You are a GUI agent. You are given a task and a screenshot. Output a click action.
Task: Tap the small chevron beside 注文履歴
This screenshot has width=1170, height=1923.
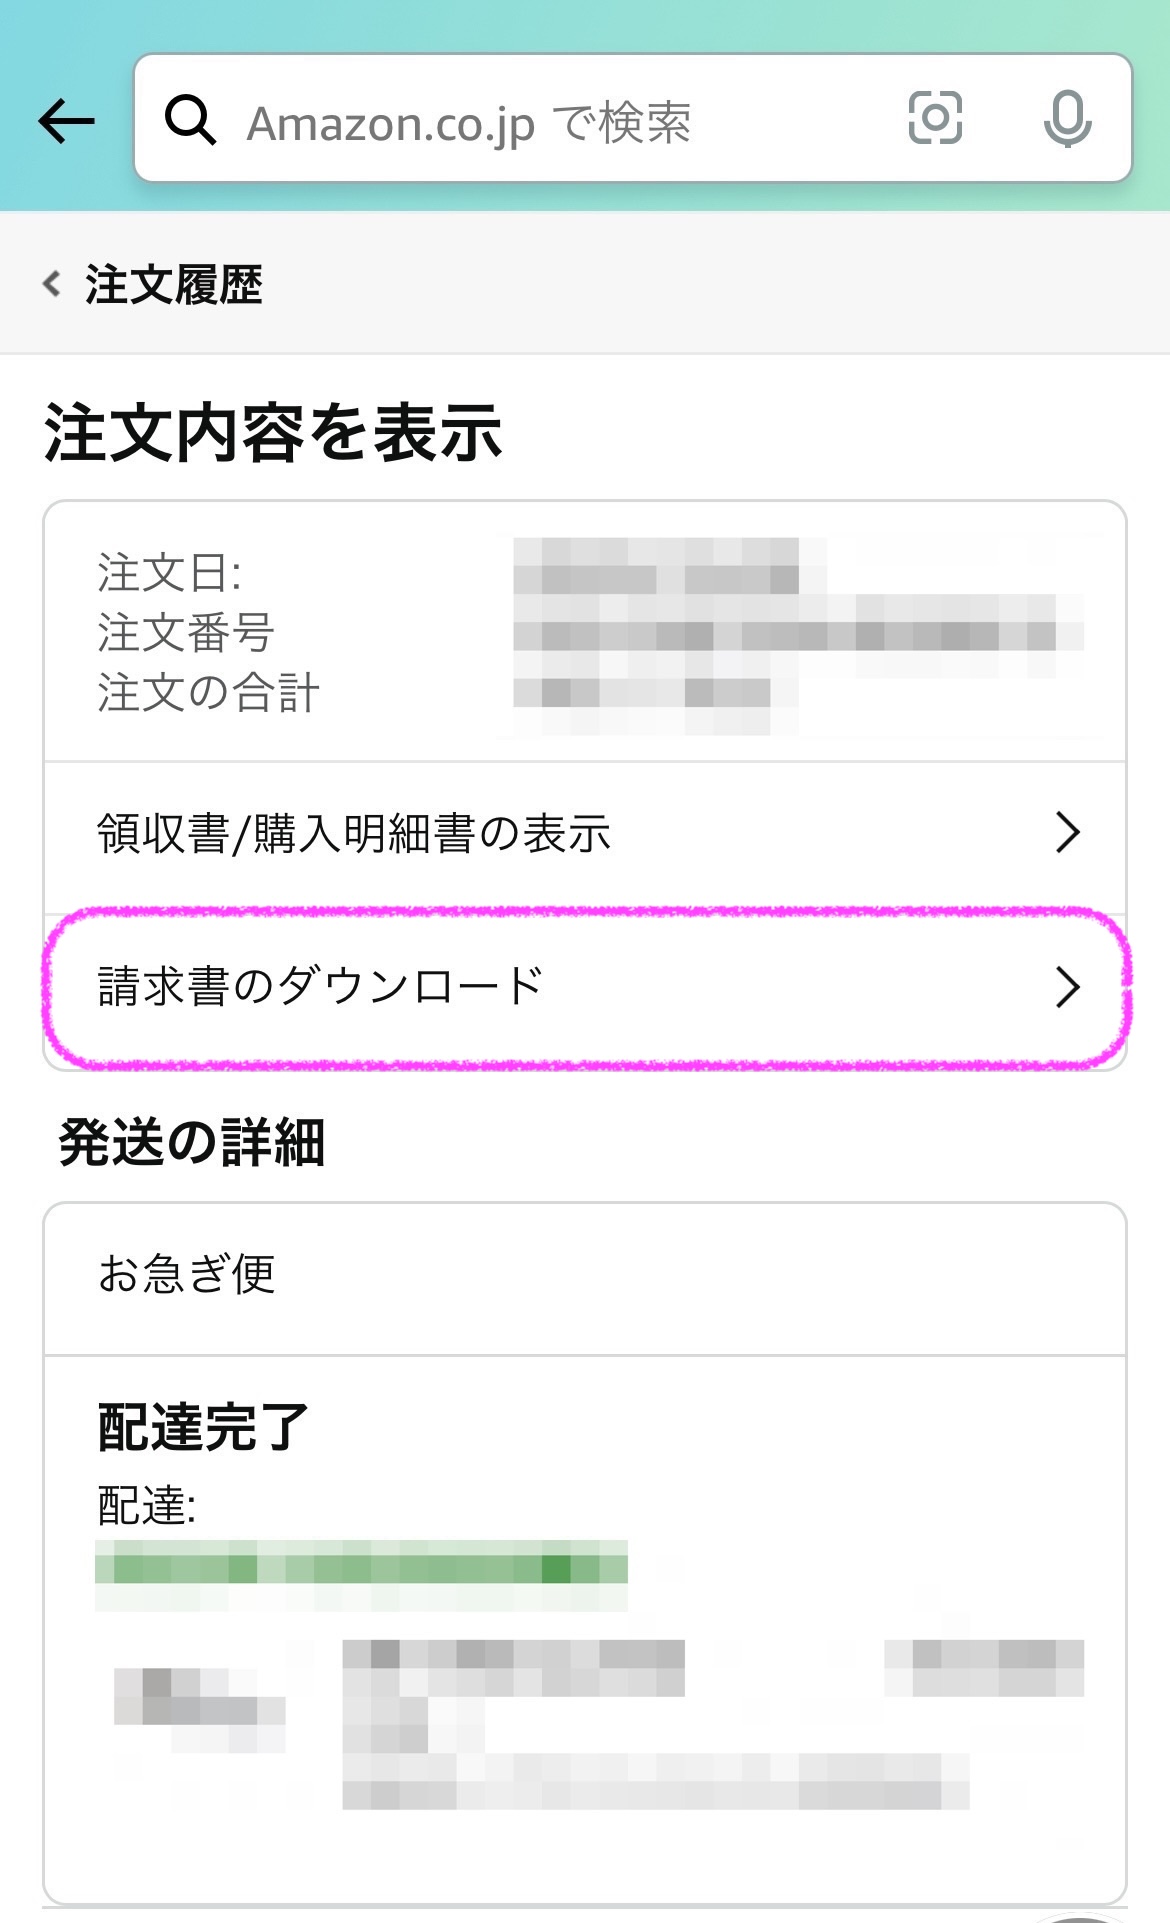52,284
